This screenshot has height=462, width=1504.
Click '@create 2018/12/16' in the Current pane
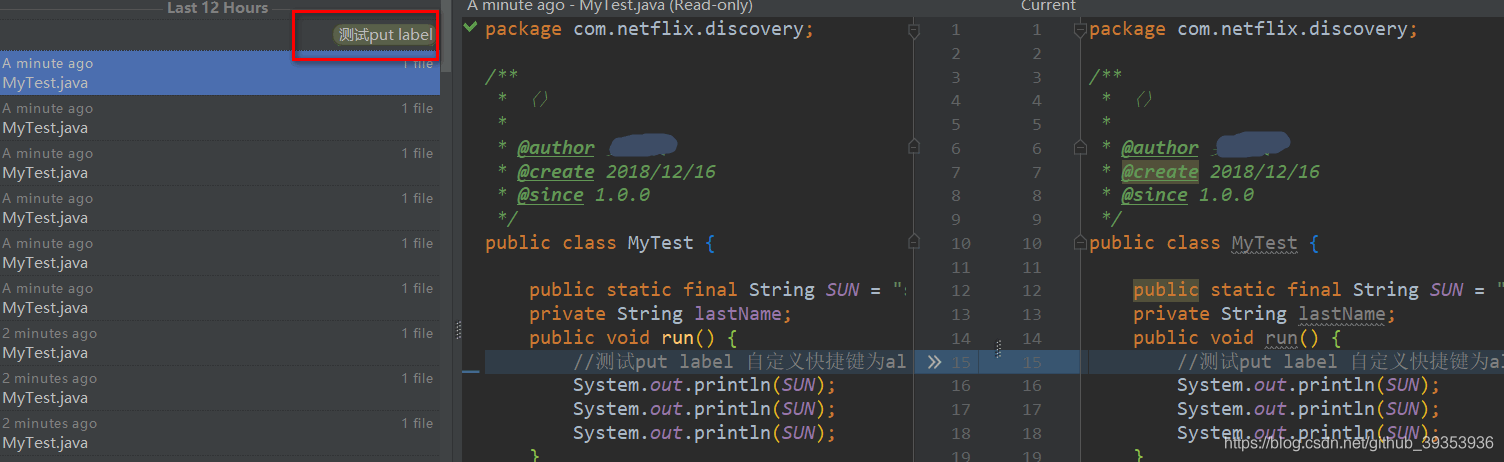pos(1220,172)
